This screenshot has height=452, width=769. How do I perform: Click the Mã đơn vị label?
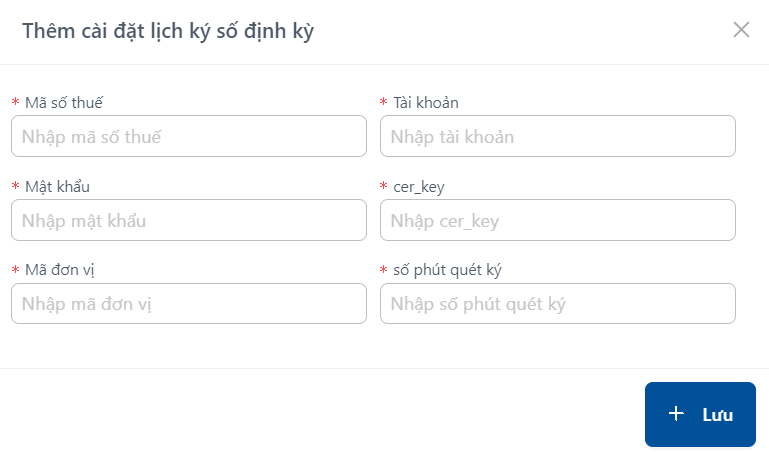pyautogui.click(x=59, y=270)
